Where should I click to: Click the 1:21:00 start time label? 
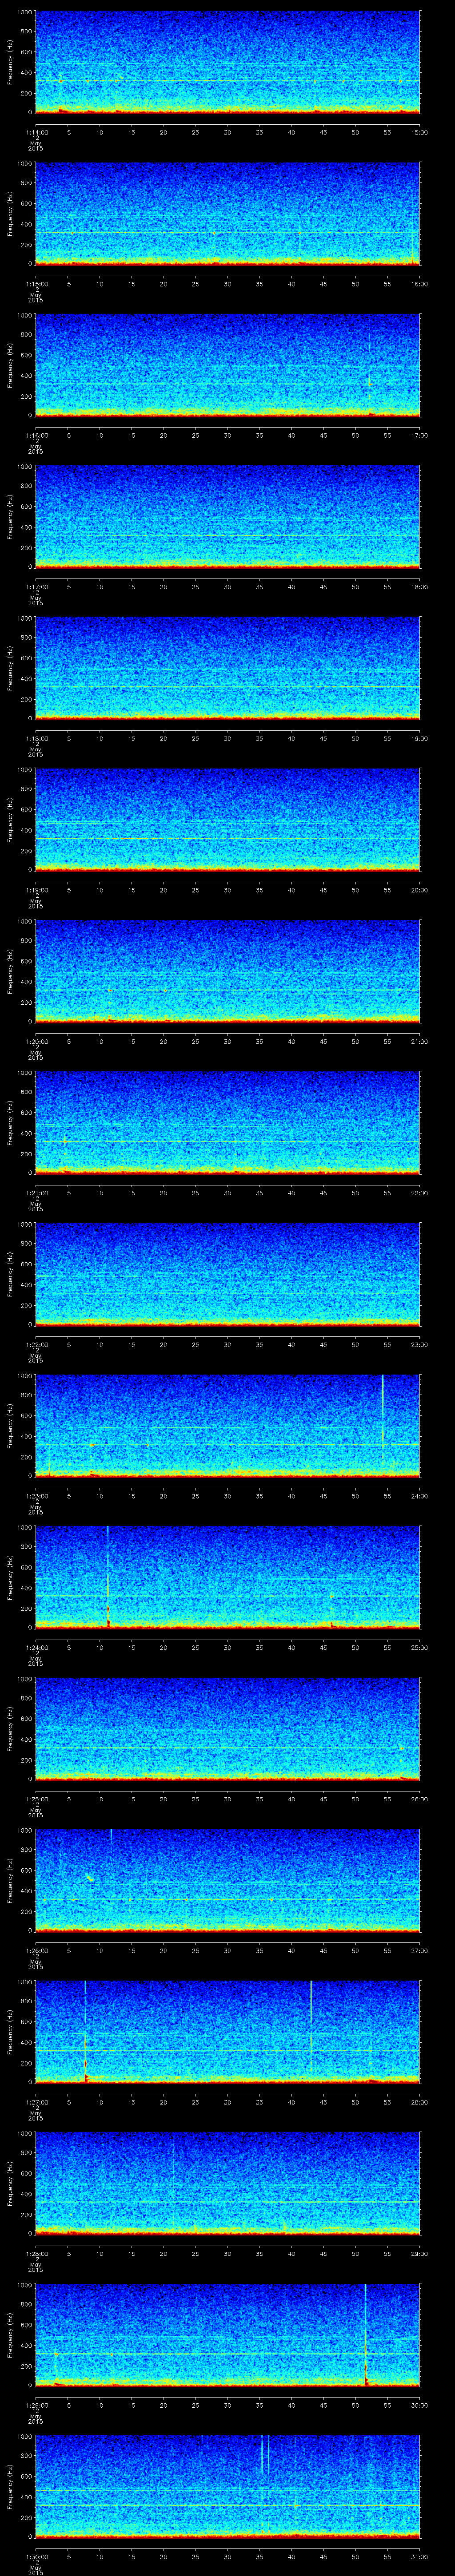coord(36,1193)
